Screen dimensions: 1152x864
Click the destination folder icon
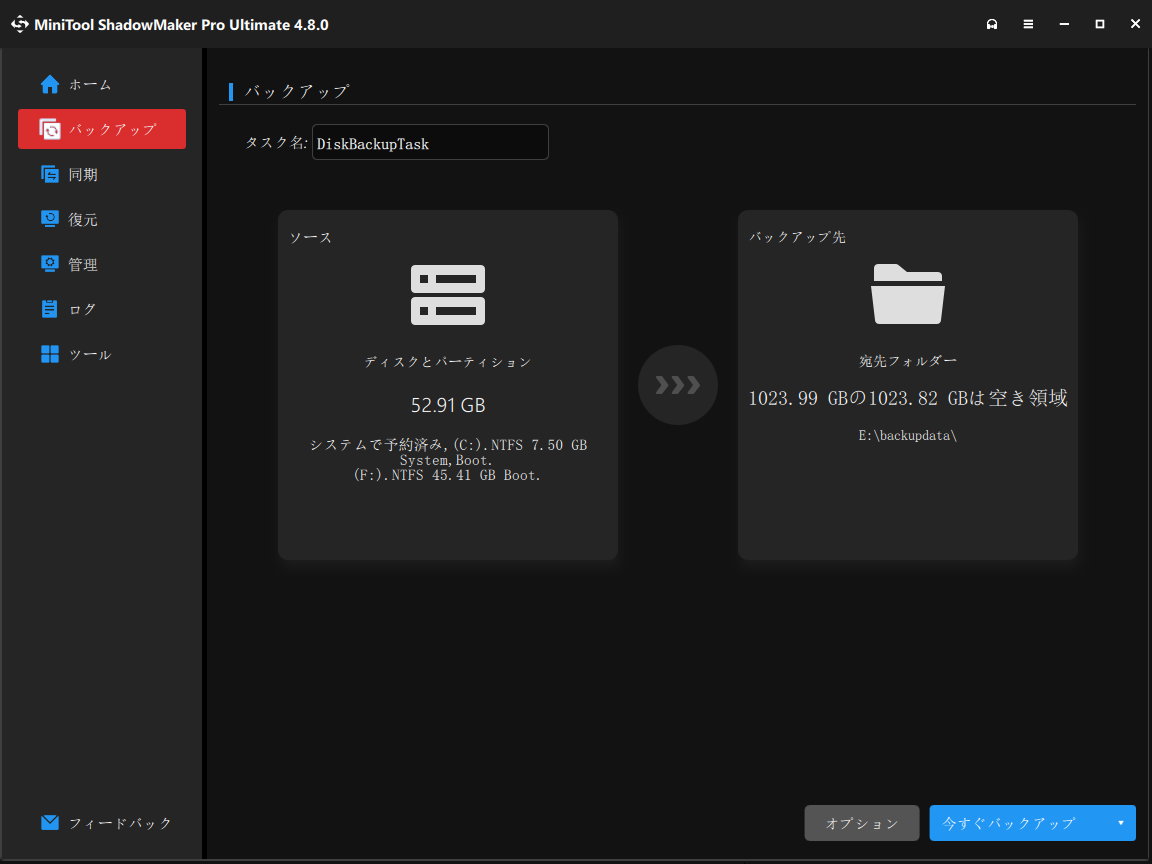907,294
